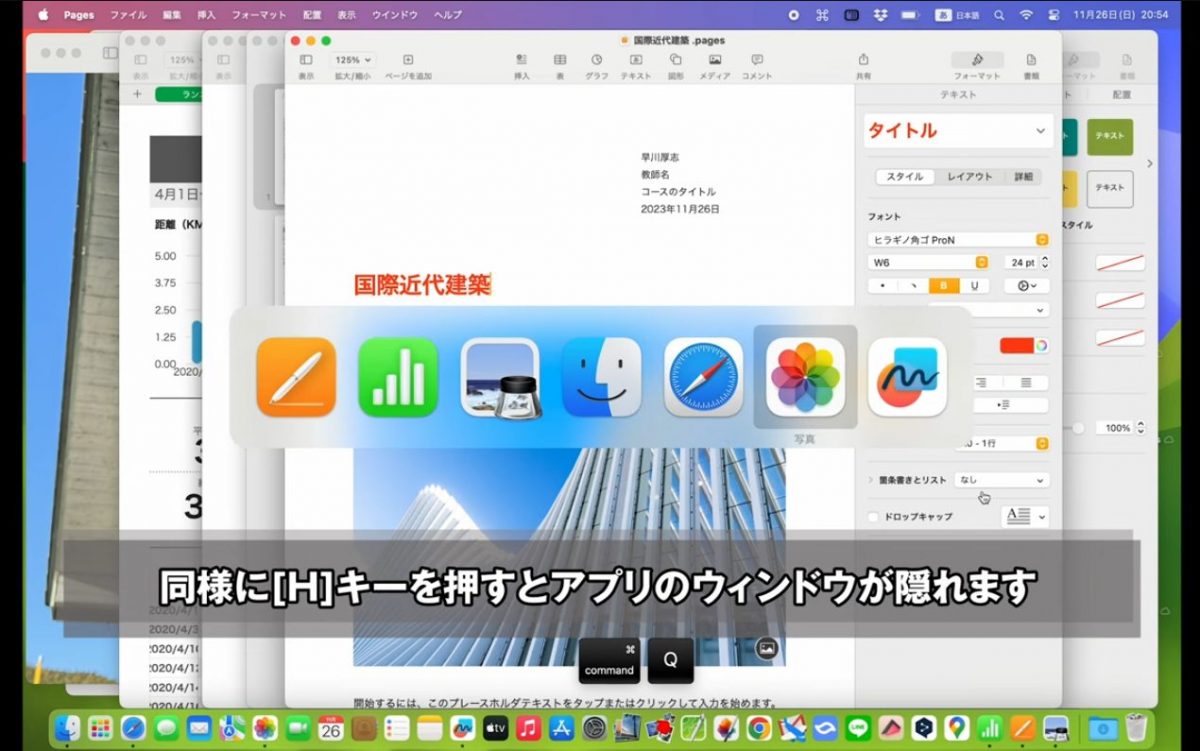
Task: Open Launchpad from the Dock
Action: point(100,728)
